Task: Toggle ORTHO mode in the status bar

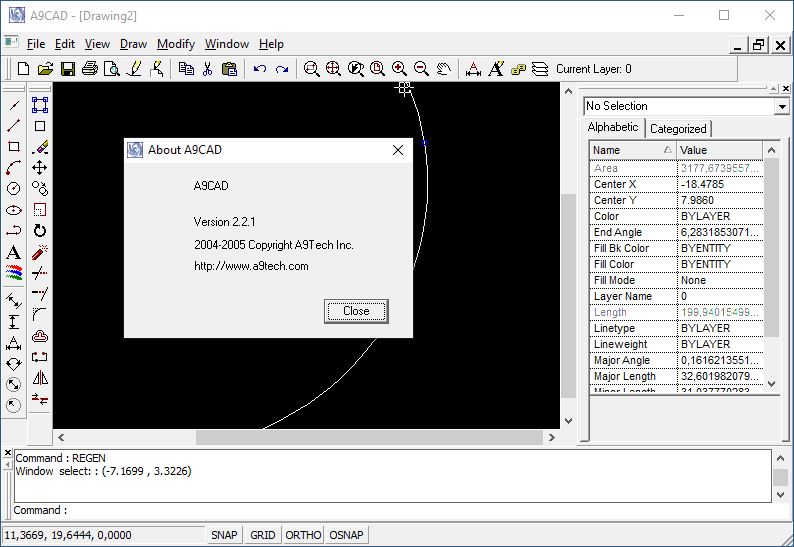Action: 303,535
